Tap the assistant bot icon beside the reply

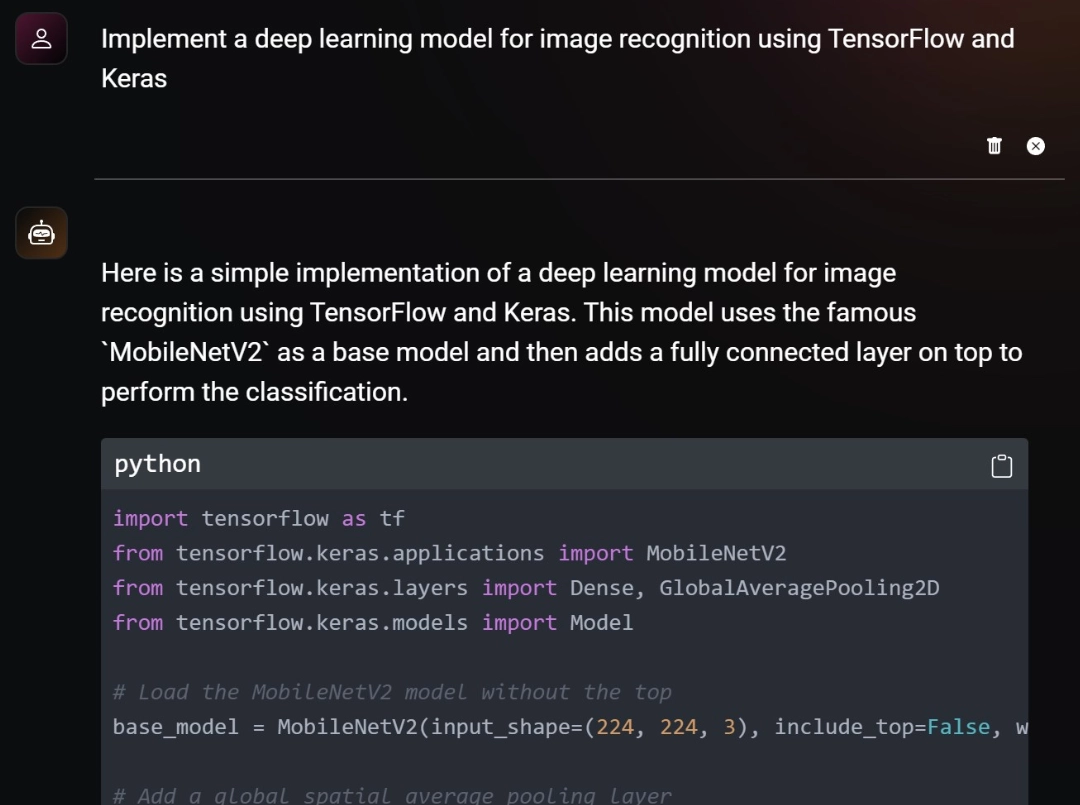(41, 232)
